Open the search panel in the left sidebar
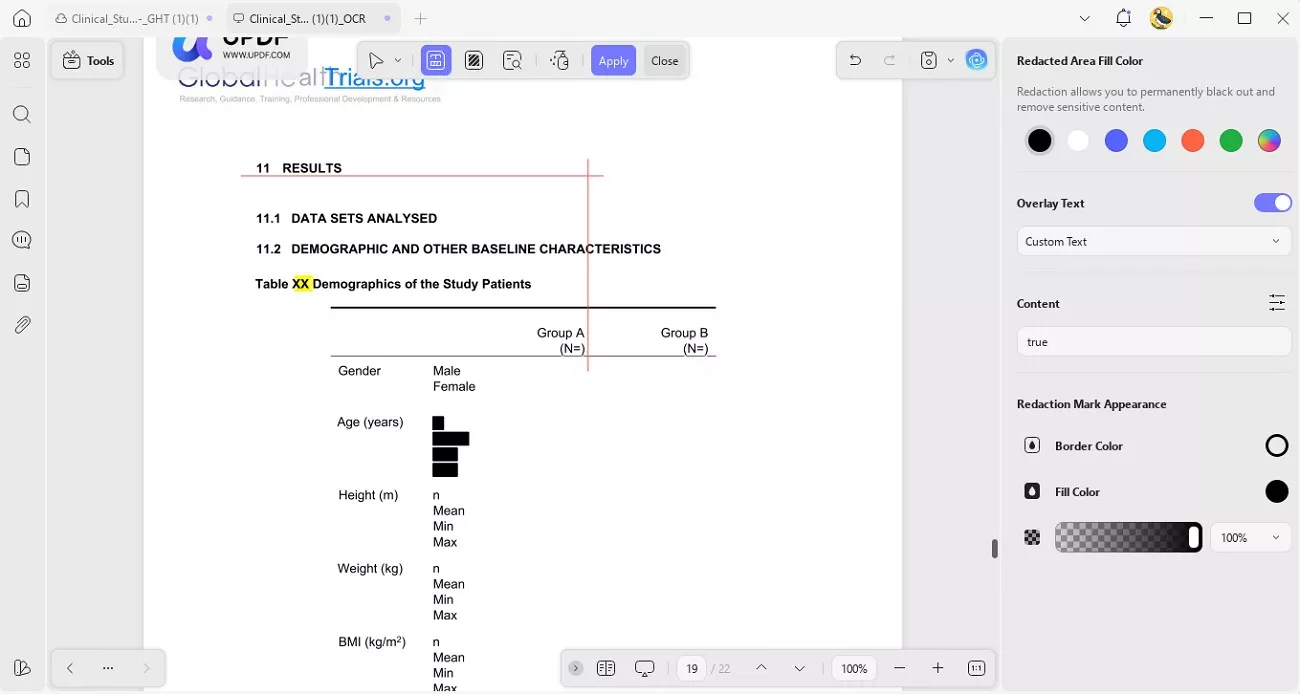 tap(22, 114)
